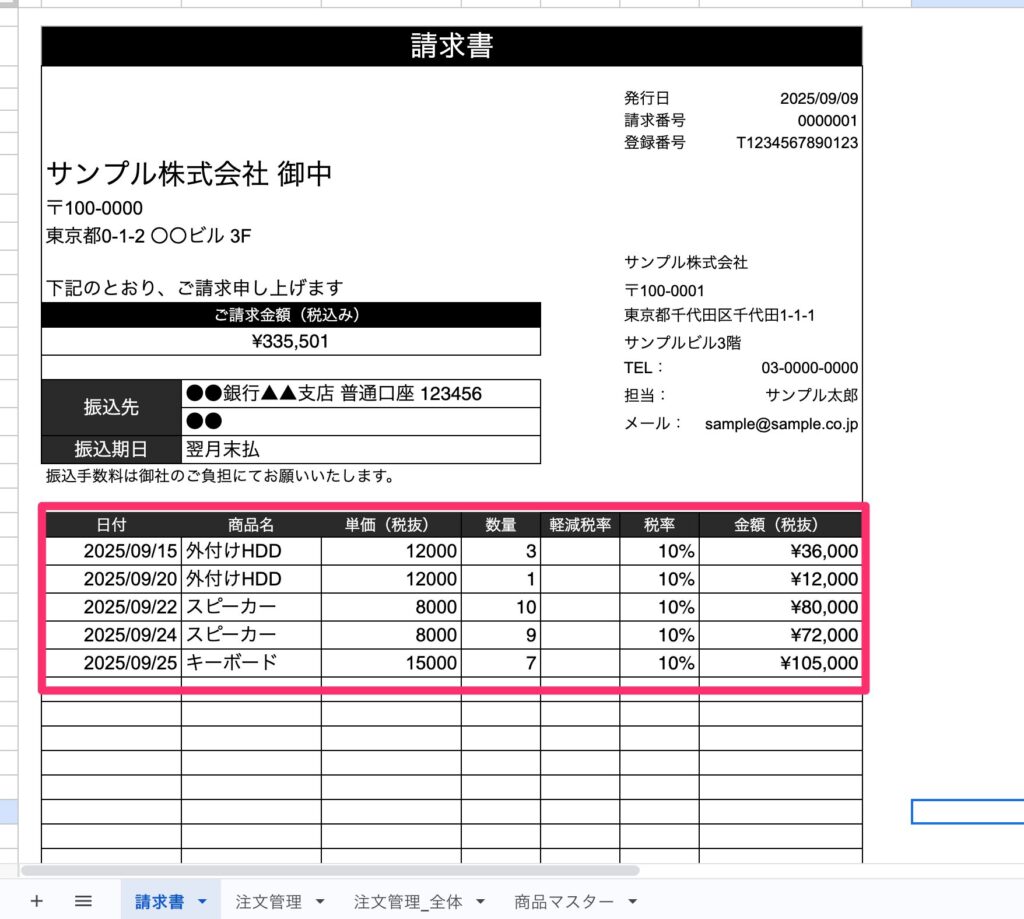
Task: Click the 翌月末払 payment deadline cell
Action: point(360,450)
